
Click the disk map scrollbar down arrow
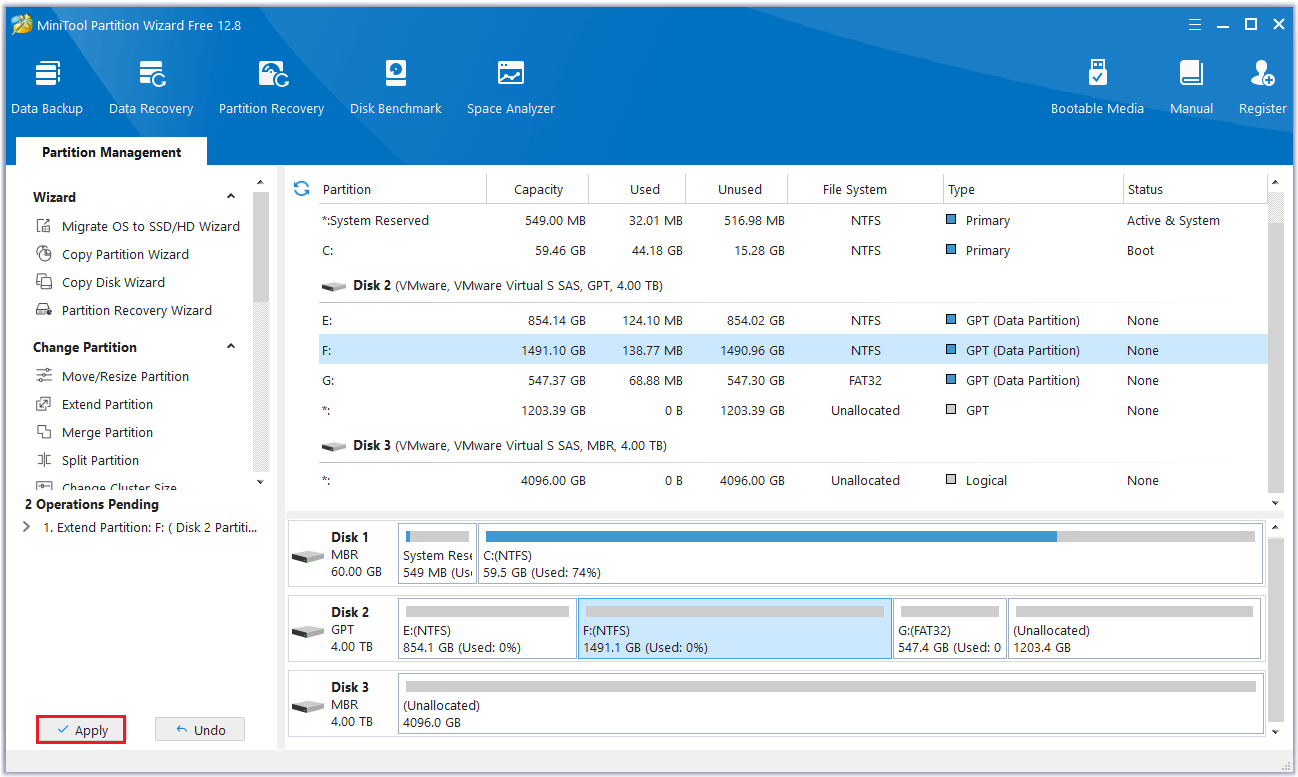point(1275,732)
